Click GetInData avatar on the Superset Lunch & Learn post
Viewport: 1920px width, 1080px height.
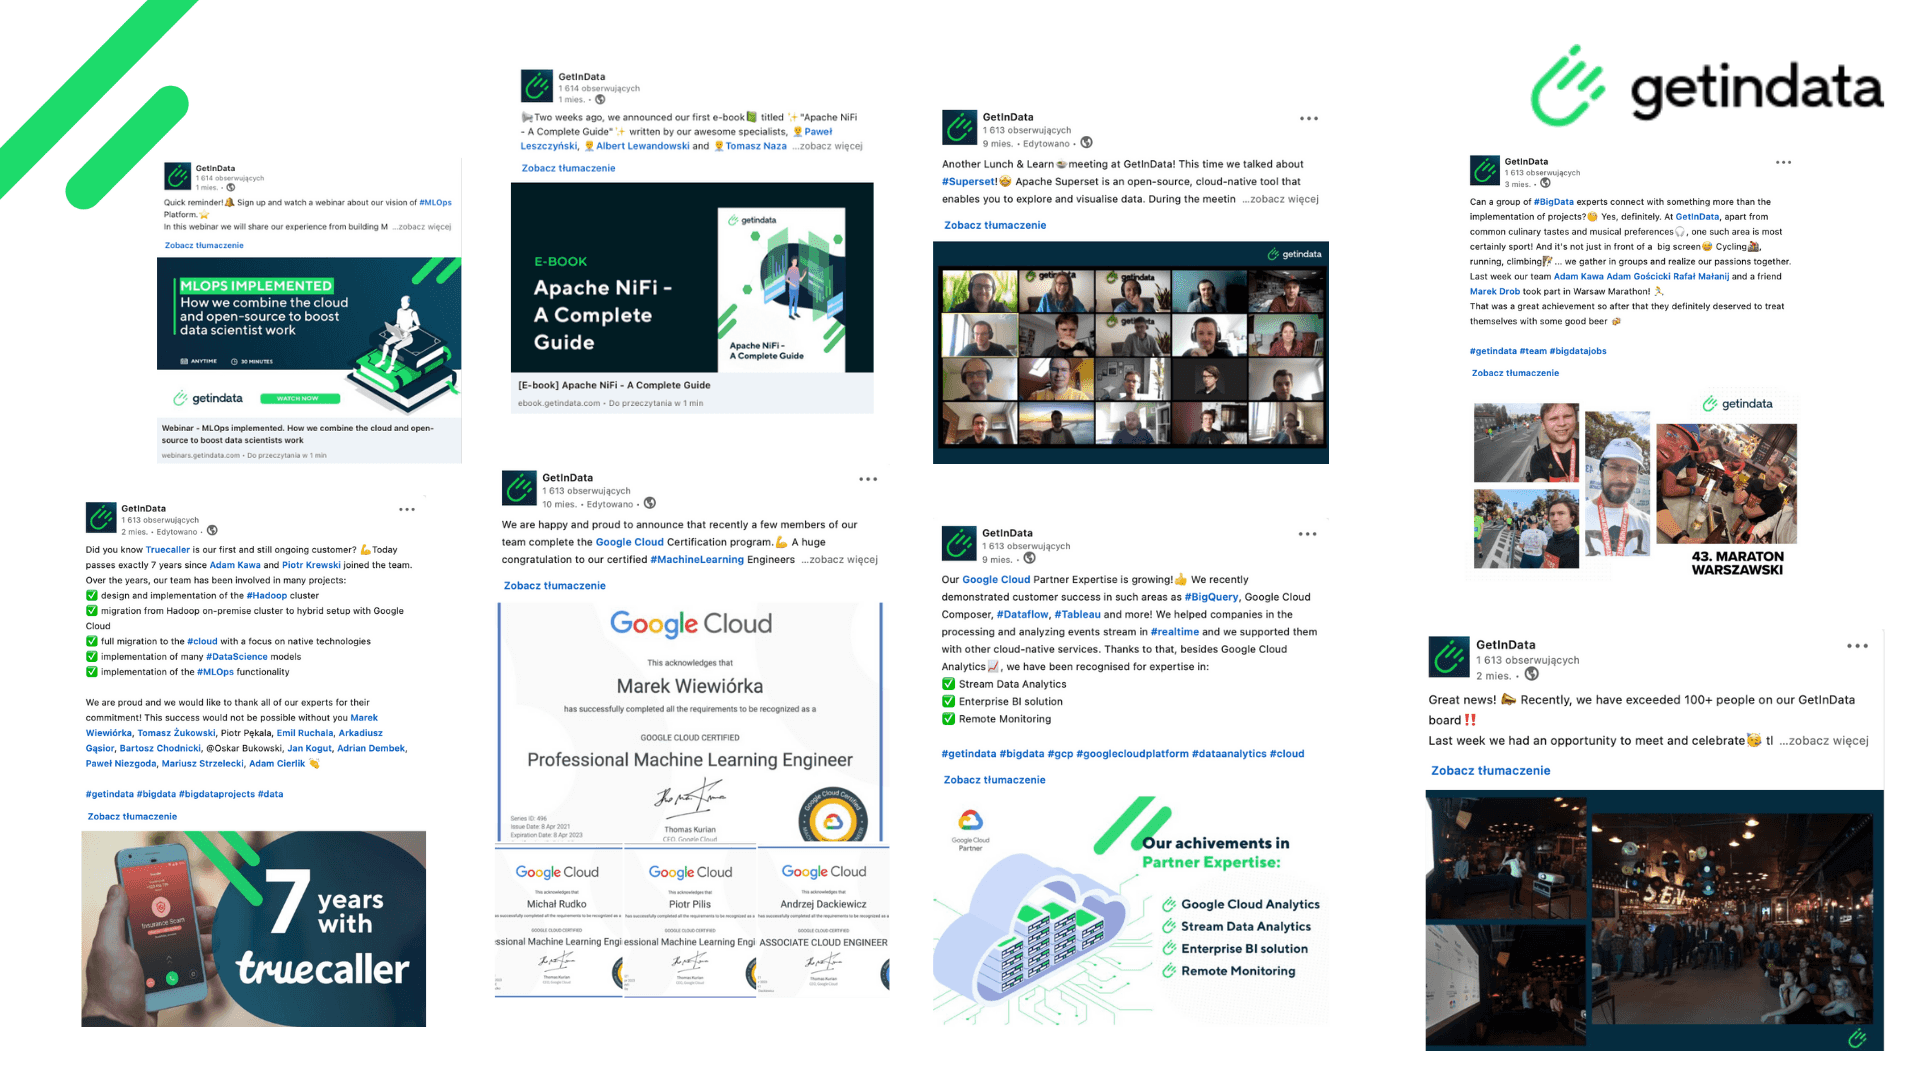959,128
